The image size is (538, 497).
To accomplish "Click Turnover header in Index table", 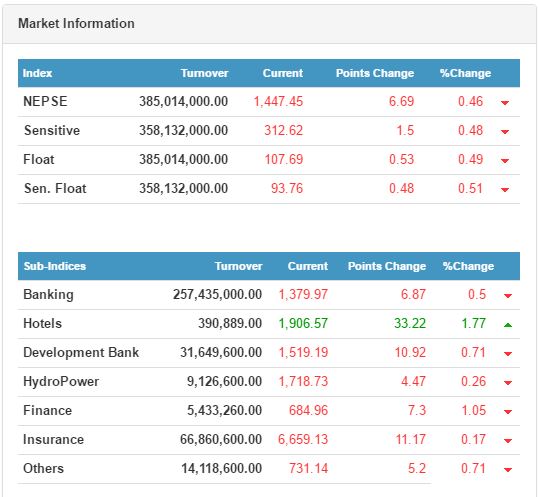I will [x=204, y=73].
